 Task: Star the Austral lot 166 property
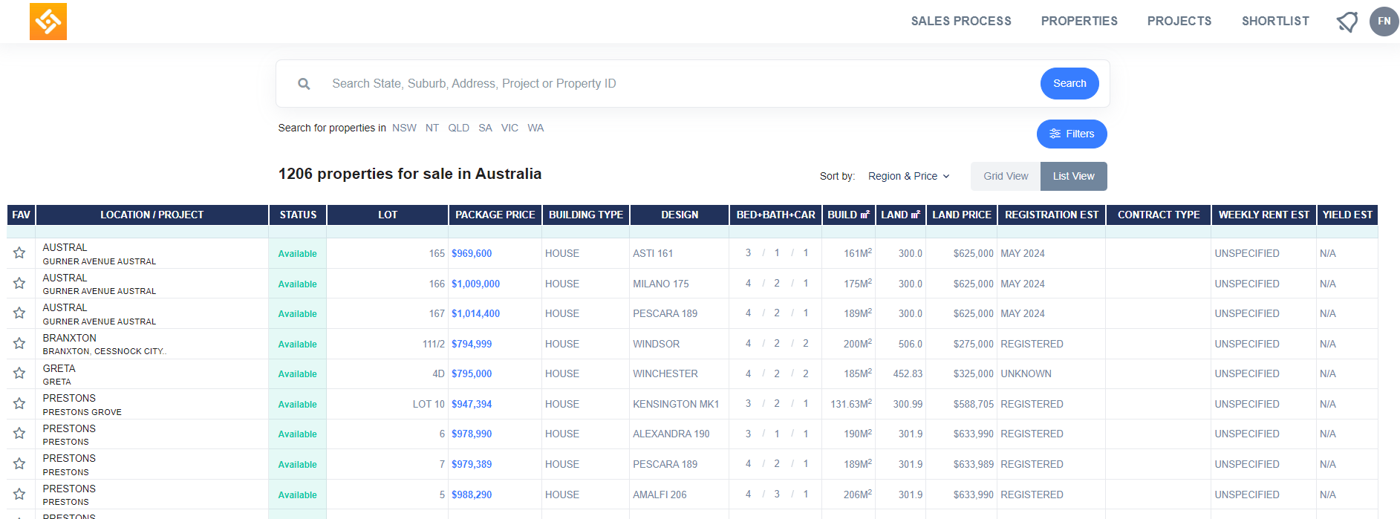[19, 283]
